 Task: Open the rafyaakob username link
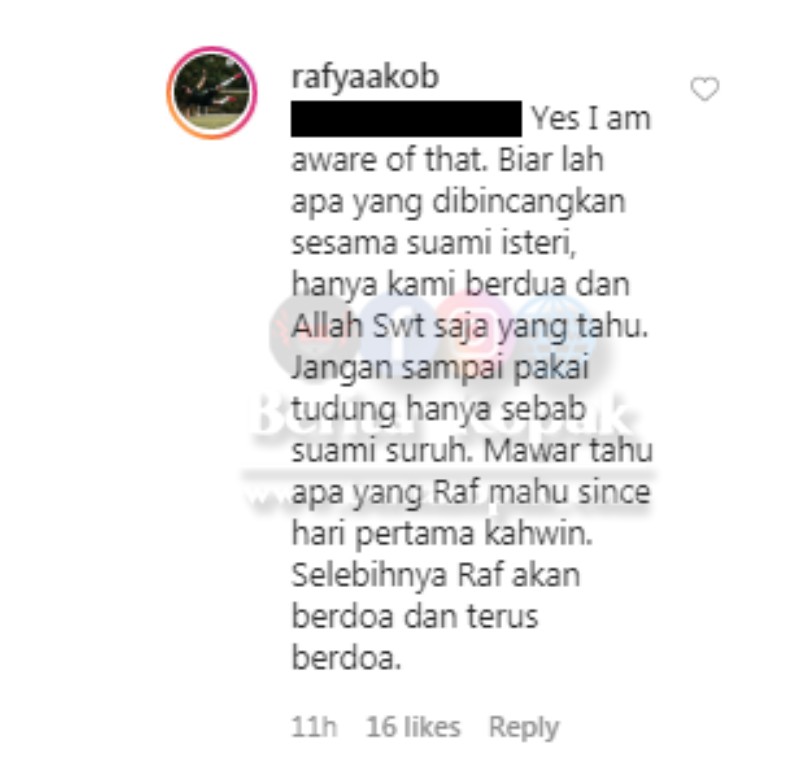tap(365, 77)
